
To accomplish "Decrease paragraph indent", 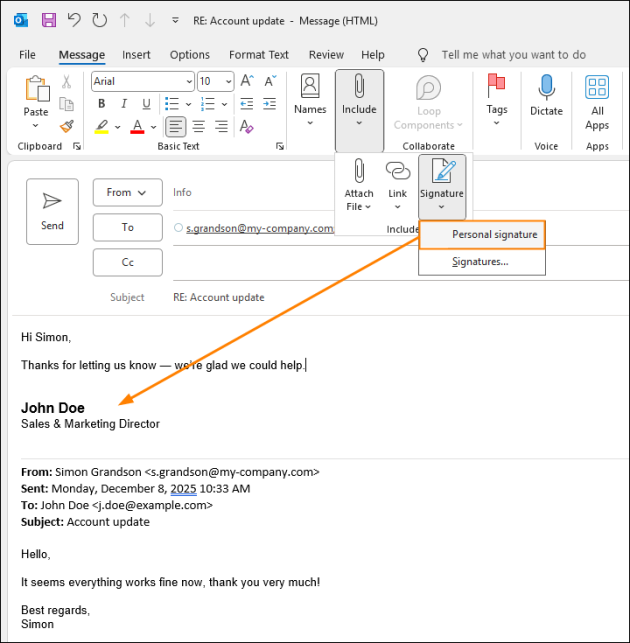I will pyautogui.click(x=247, y=104).
